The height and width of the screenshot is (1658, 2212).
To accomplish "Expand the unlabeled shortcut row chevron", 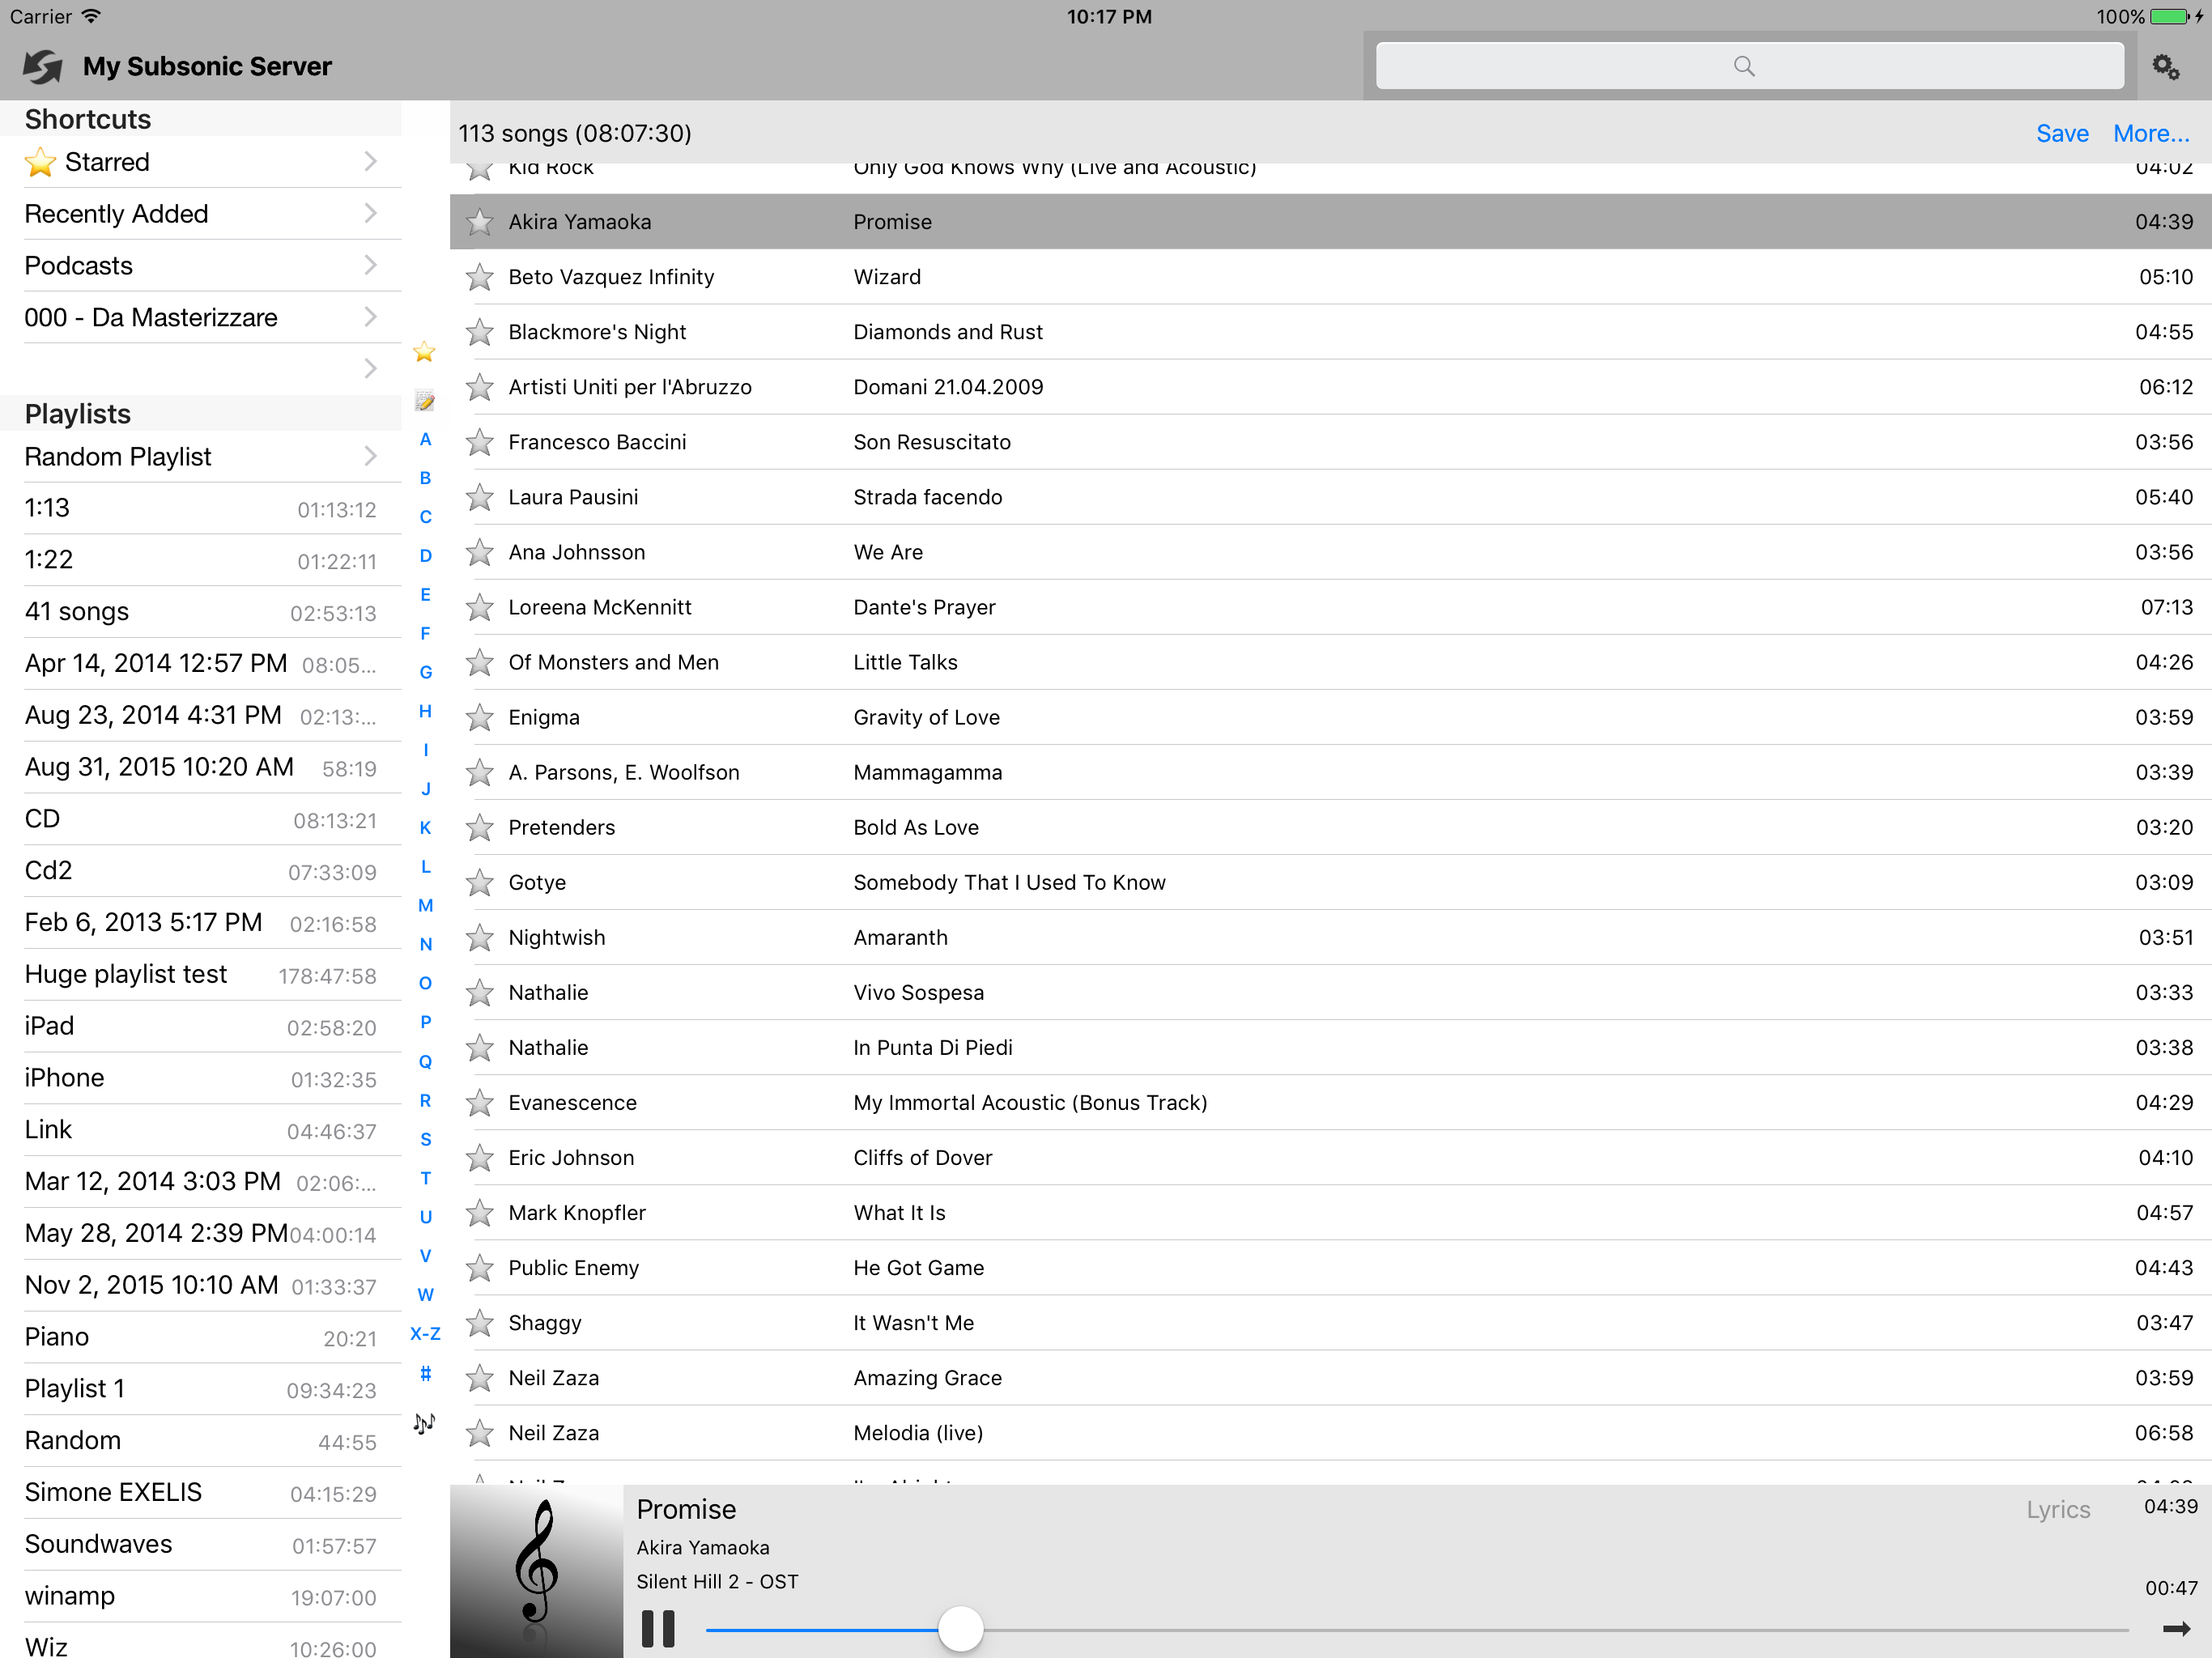I will tap(370, 369).
